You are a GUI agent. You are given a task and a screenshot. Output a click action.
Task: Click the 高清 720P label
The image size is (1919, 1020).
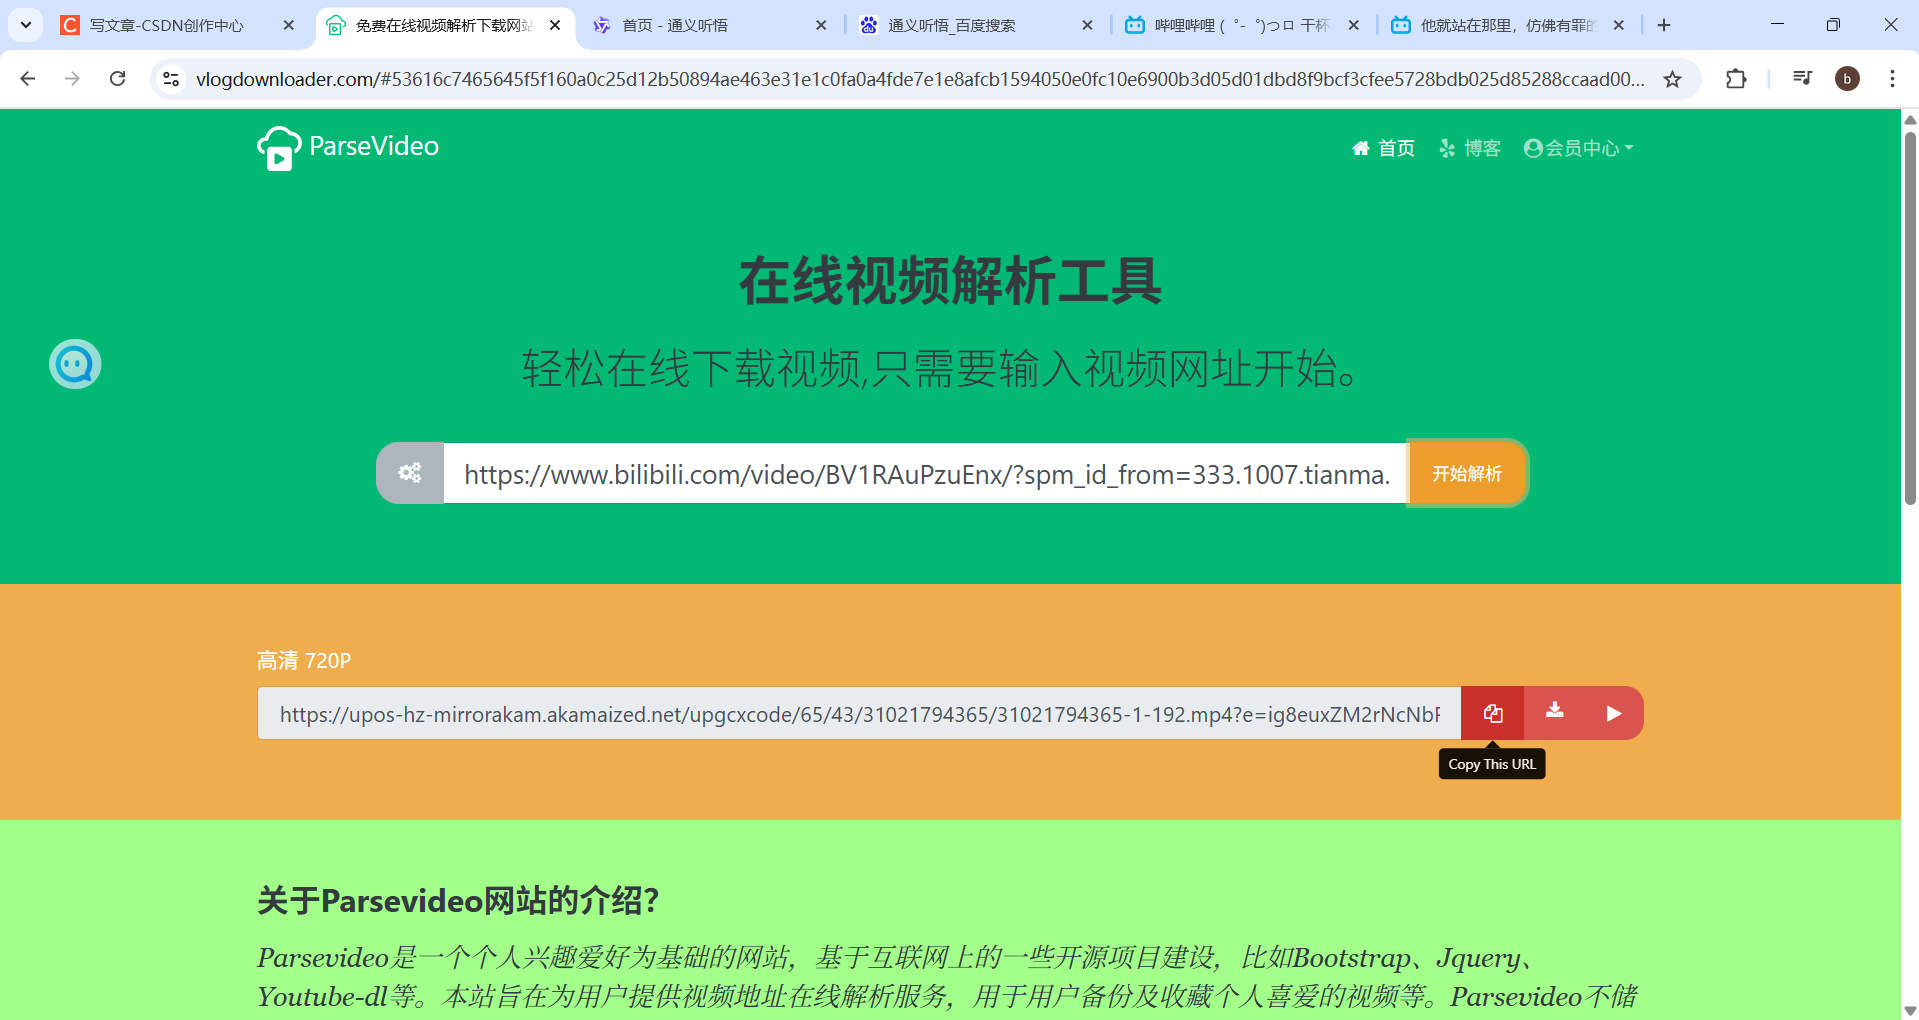pyautogui.click(x=304, y=660)
